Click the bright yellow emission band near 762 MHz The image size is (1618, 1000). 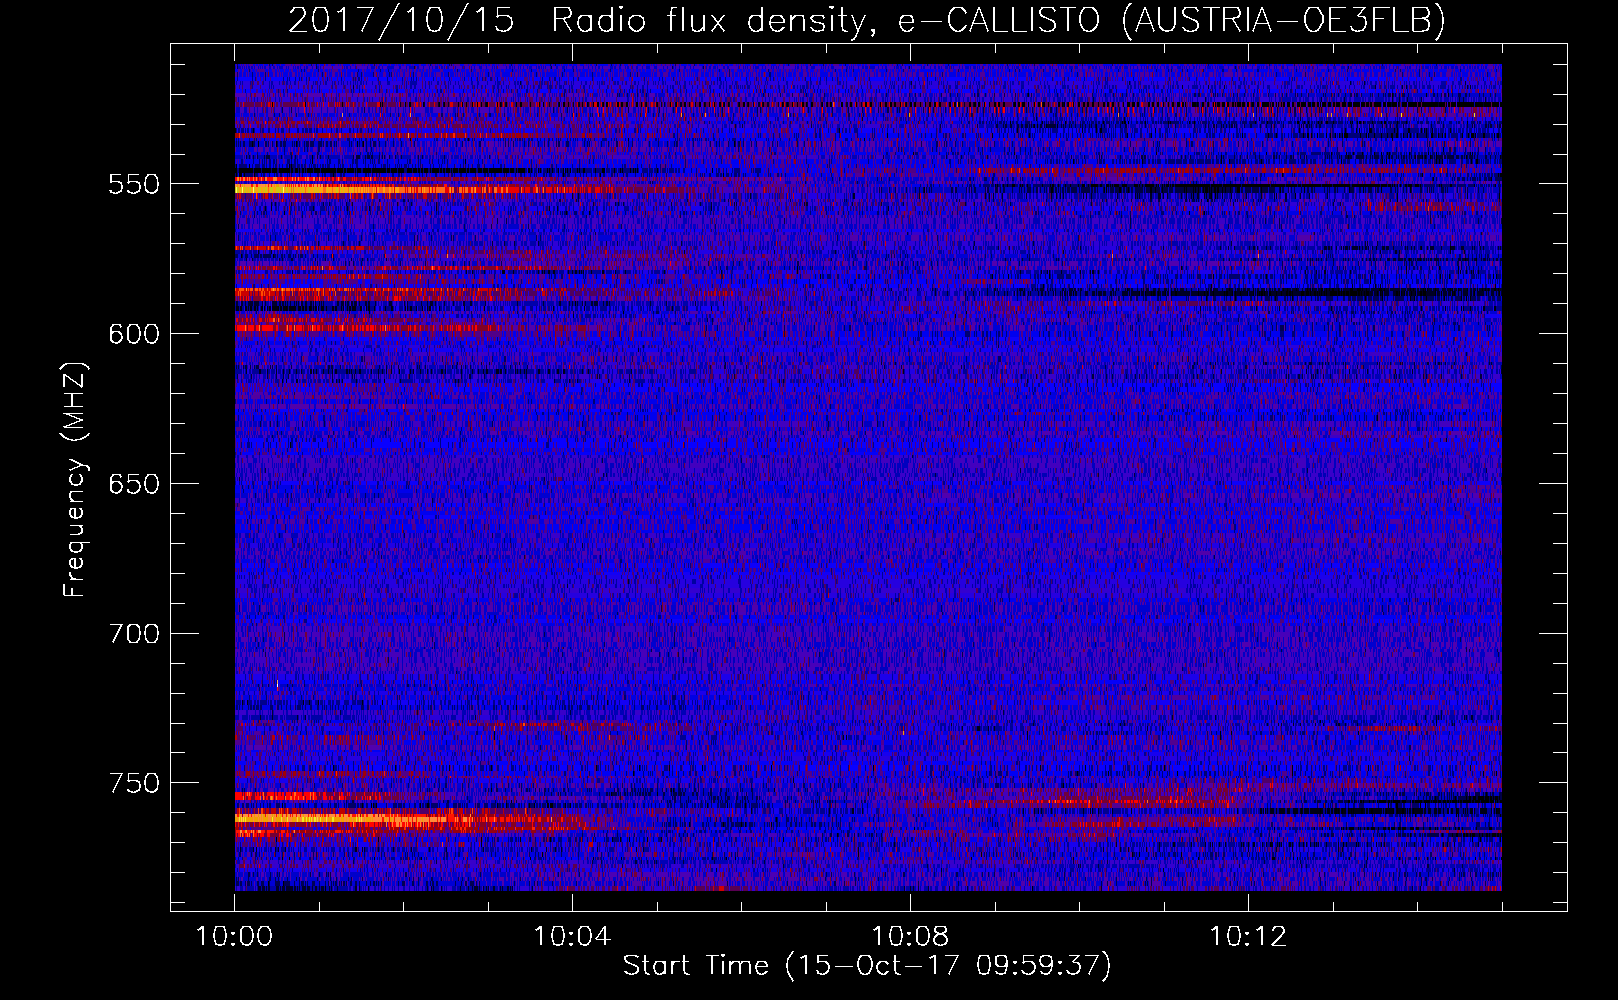pos(340,819)
